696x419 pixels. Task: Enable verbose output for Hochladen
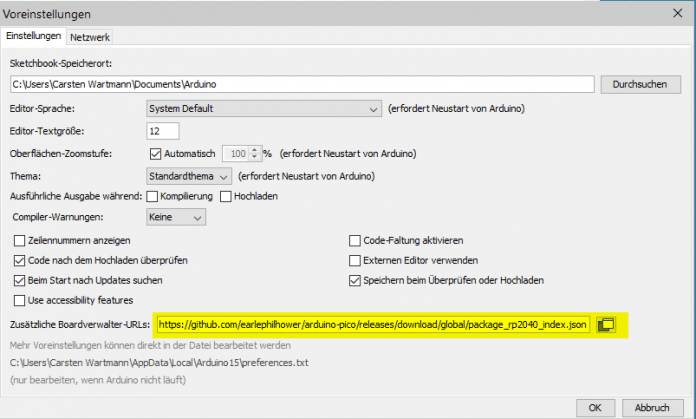tap(226, 196)
